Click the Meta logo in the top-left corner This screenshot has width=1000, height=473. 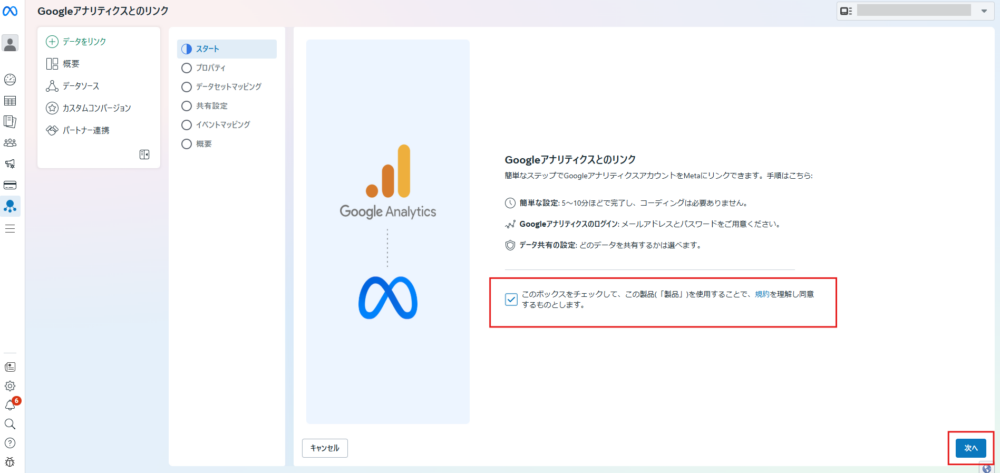click(10, 11)
